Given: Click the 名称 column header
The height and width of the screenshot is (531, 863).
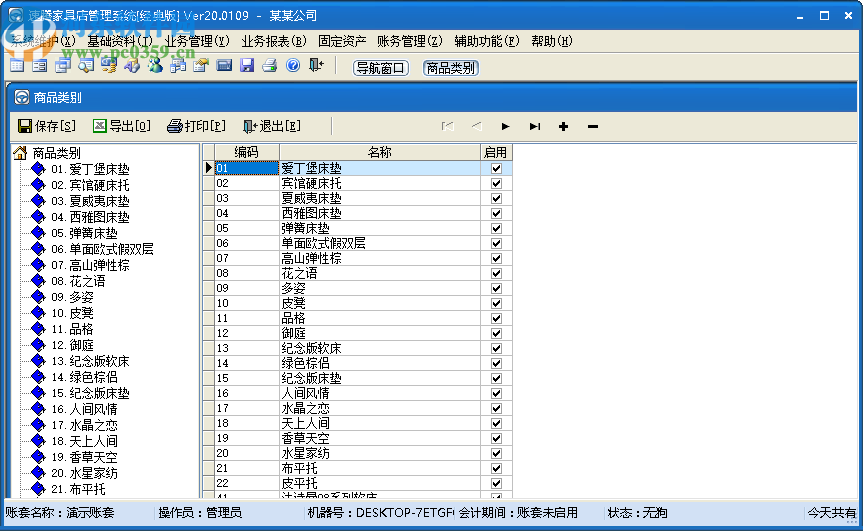Looking at the screenshot, I should point(380,152).
